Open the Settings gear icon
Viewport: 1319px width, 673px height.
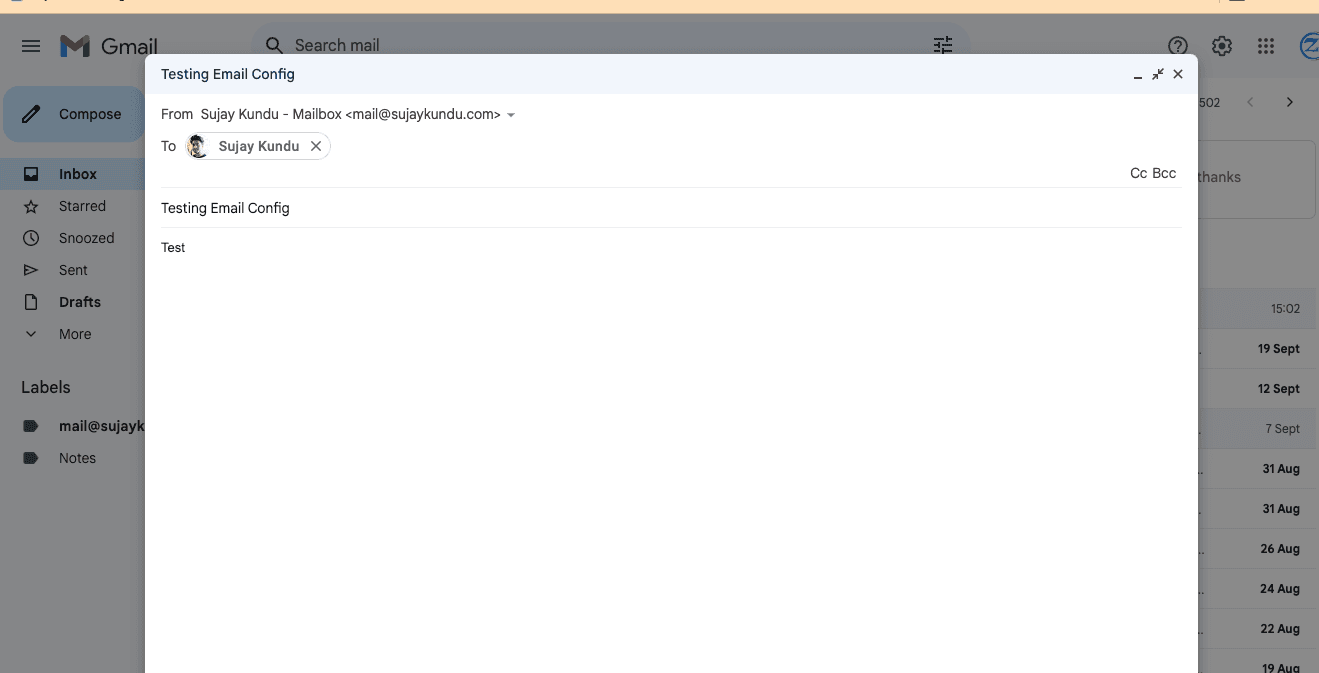[x=1221, y=45]
